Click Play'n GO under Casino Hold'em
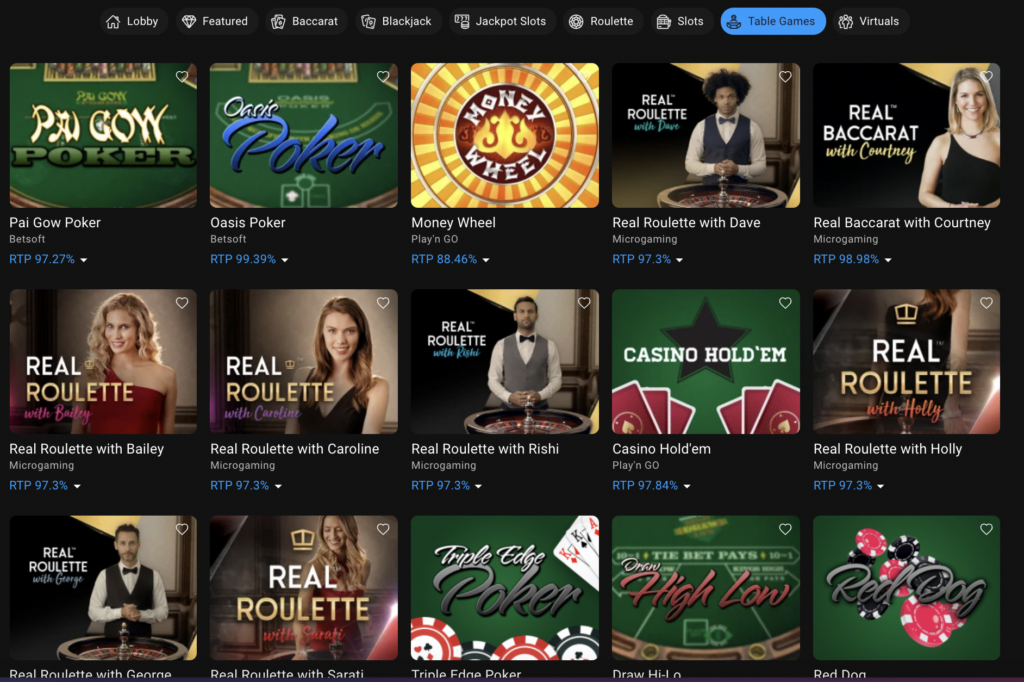The image size is (1024, 682). pos(636,465)
